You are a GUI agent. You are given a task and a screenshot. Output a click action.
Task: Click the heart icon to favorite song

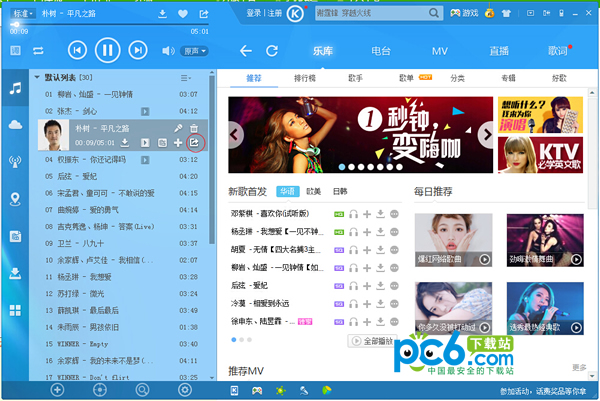[183, 15]
